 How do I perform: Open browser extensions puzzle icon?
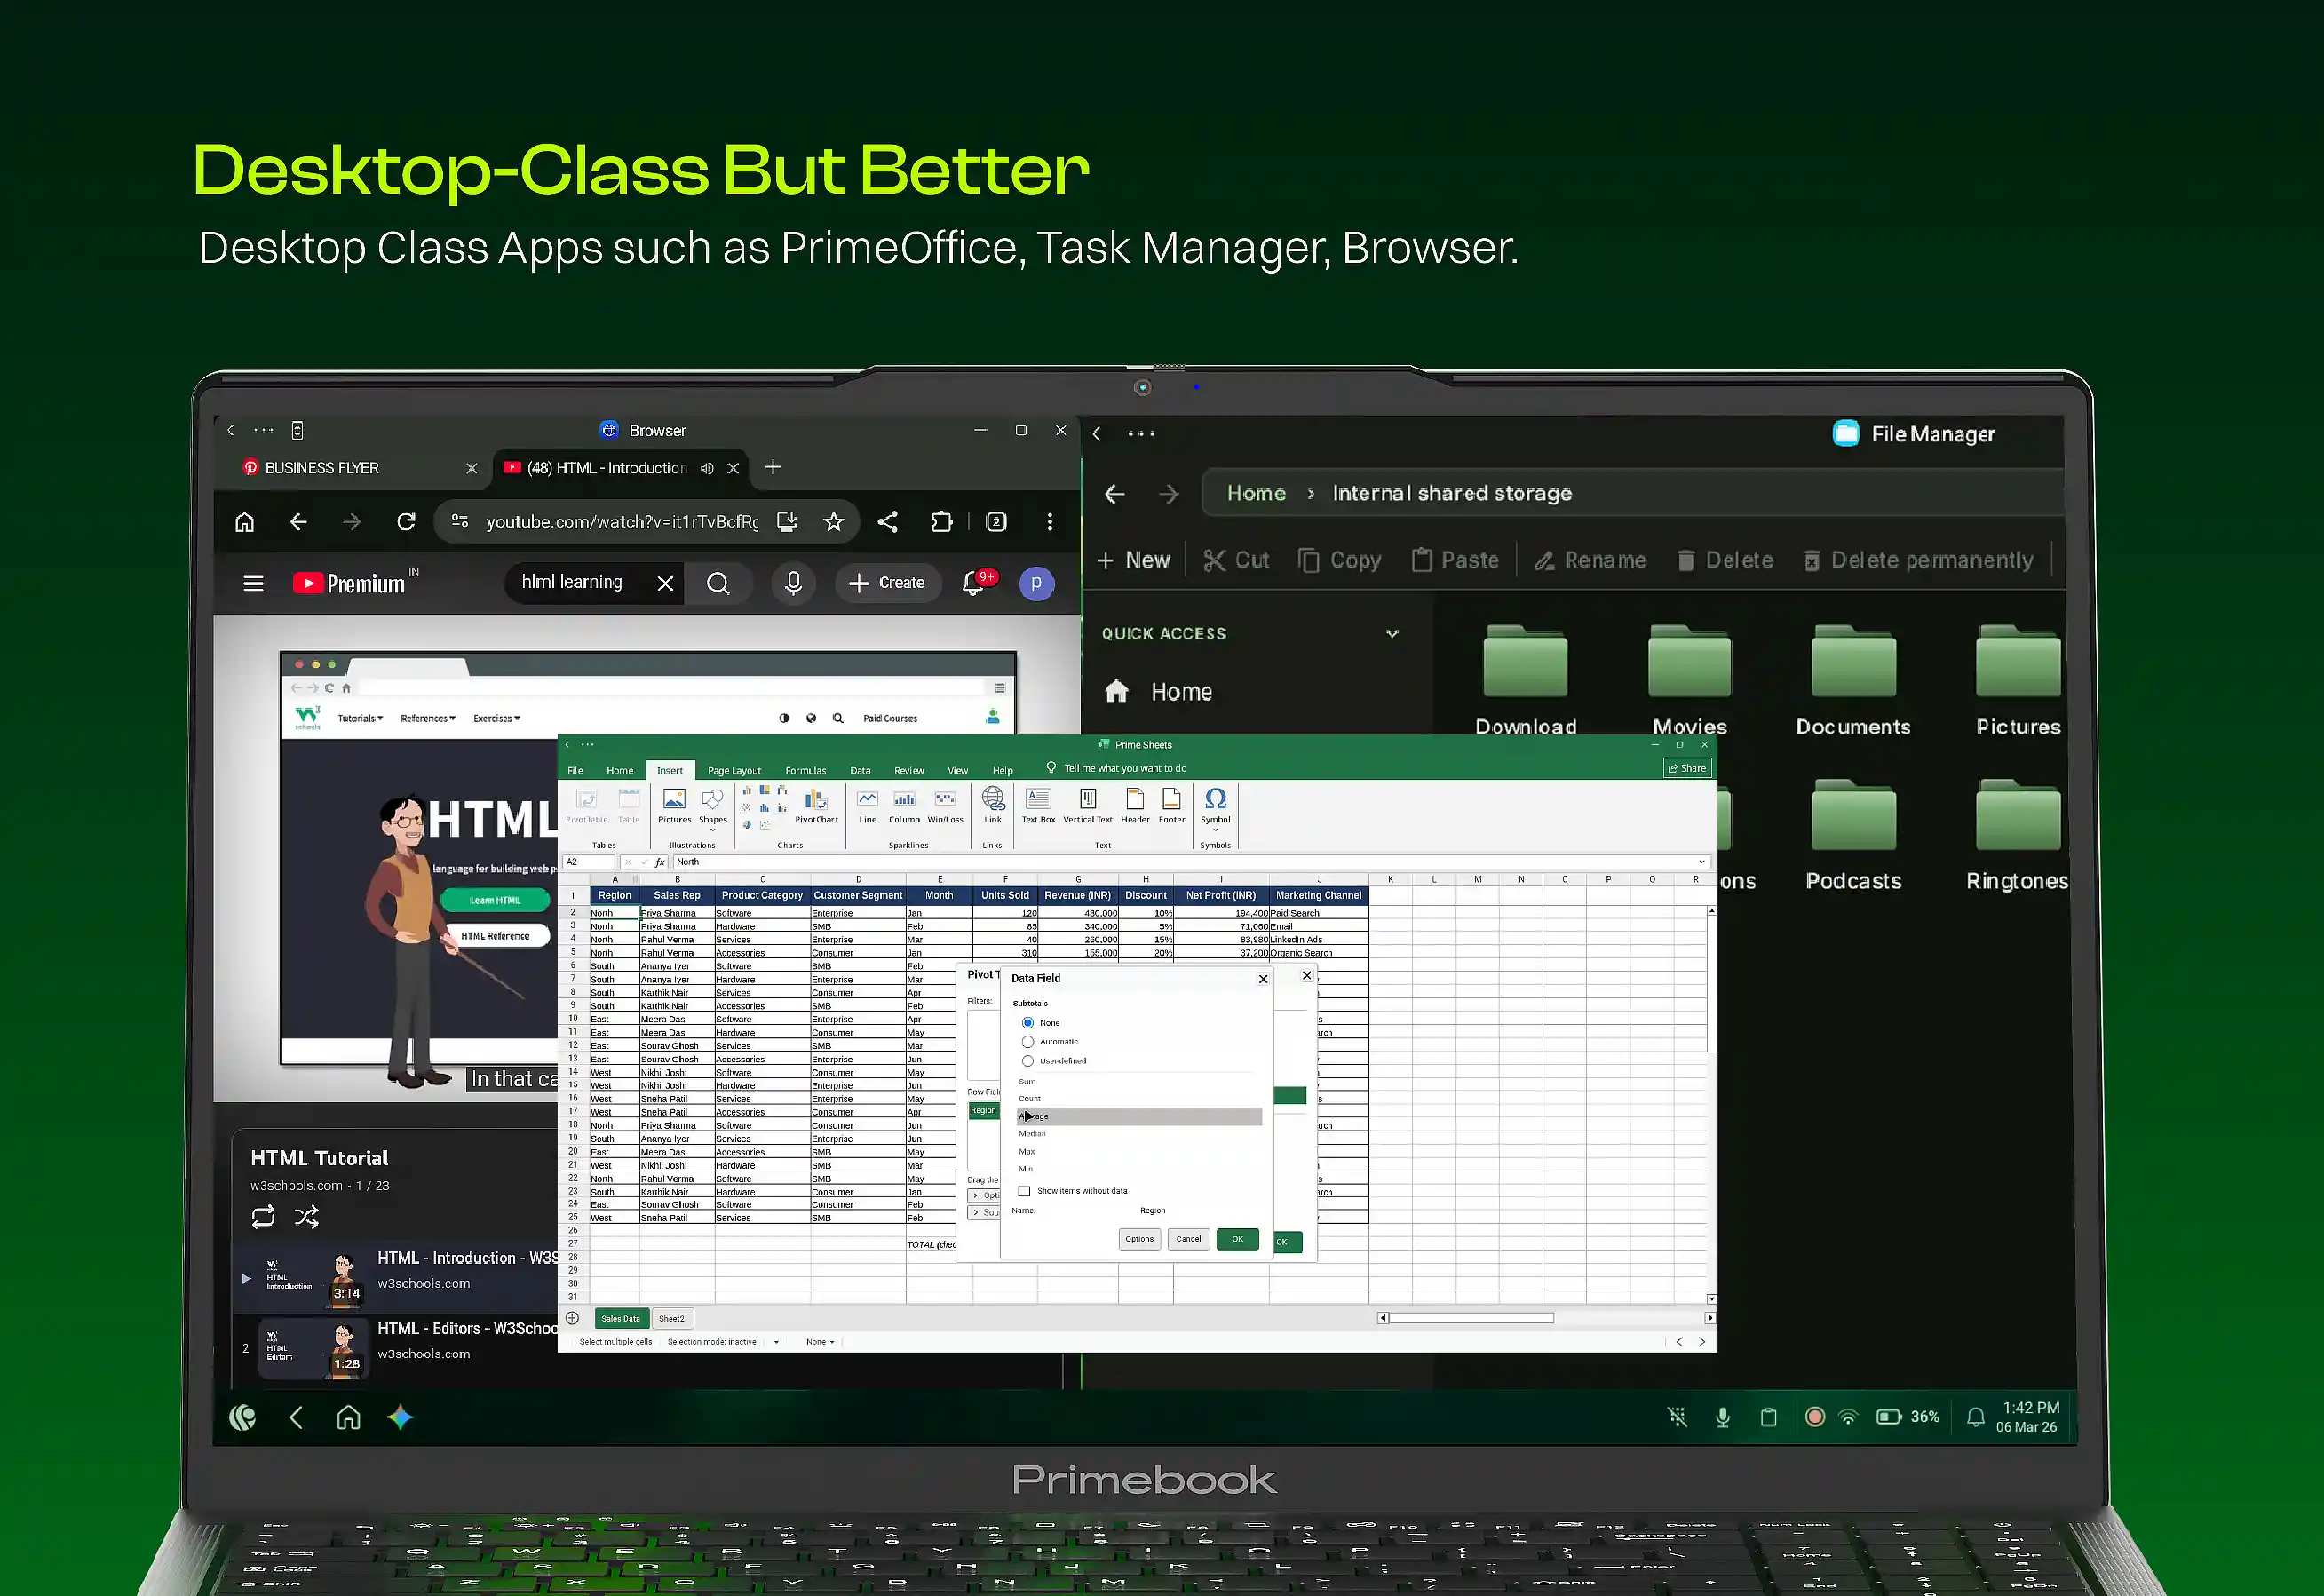941,522
